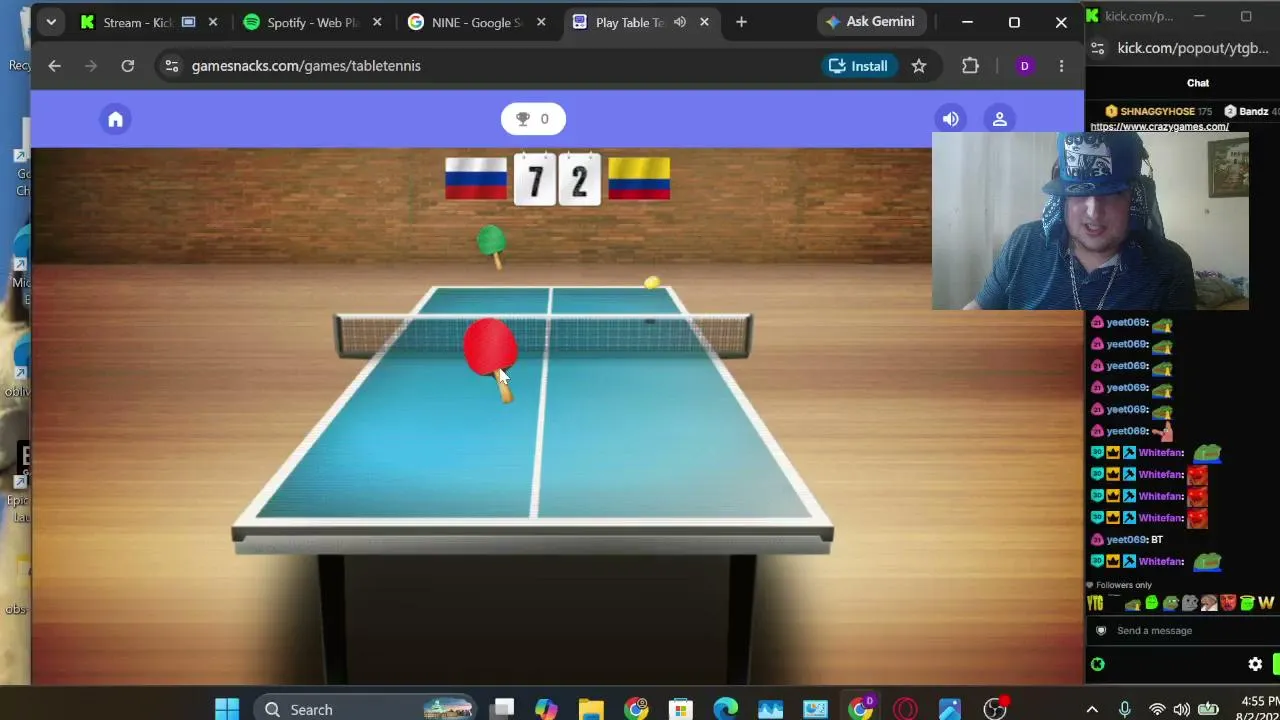Open the tab search dropdown arrow
This screenshot has width=1280, height=720.
pos(51,22)
